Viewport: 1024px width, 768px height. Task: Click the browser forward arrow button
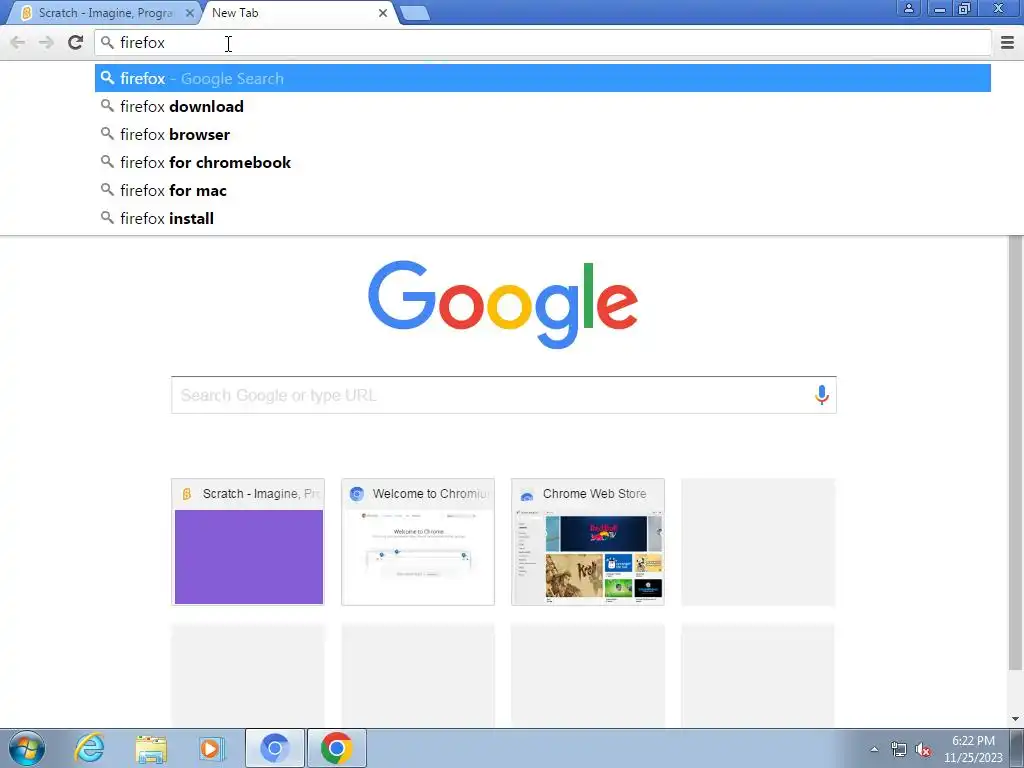(x=46, y=43)
